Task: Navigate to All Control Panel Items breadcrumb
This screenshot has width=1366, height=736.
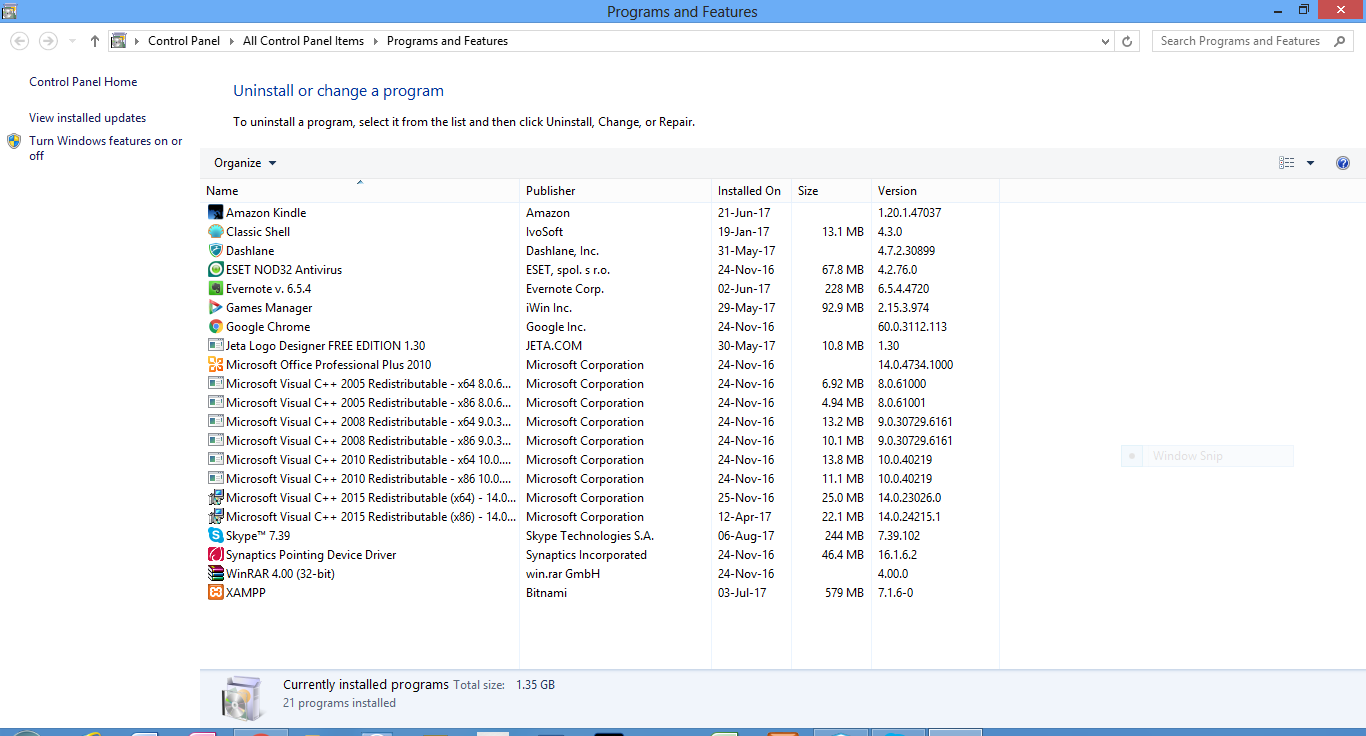Action: tap(304, 41)
